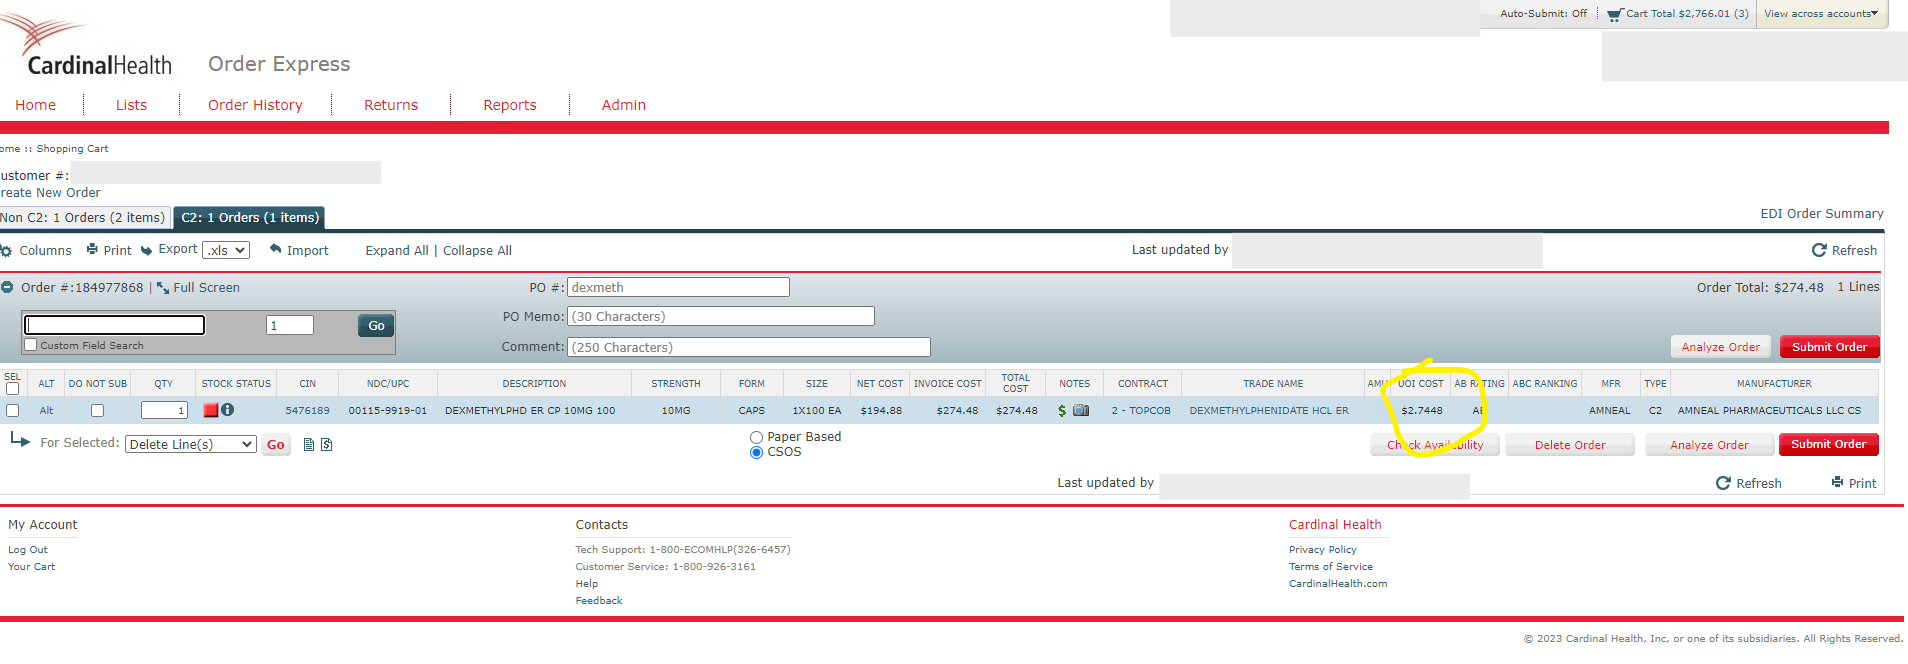Click the 2 - TOPCOB contract link
This screenshot has width=1908, height=664.
point(1141,411)
